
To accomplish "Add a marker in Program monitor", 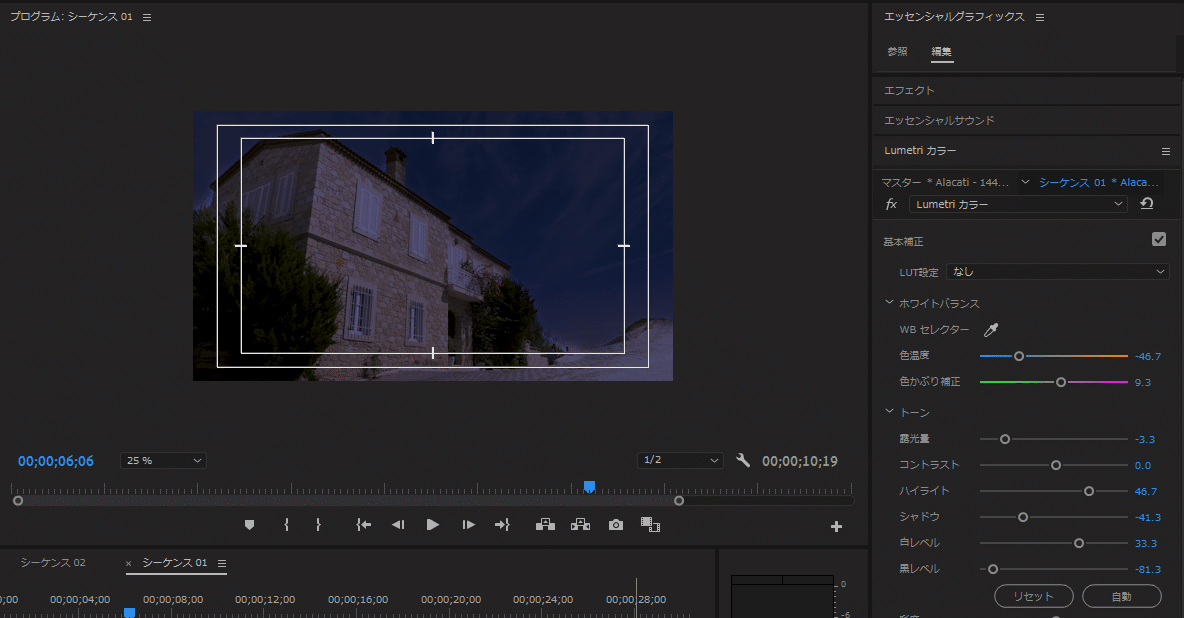I will [x=249, y=525].
